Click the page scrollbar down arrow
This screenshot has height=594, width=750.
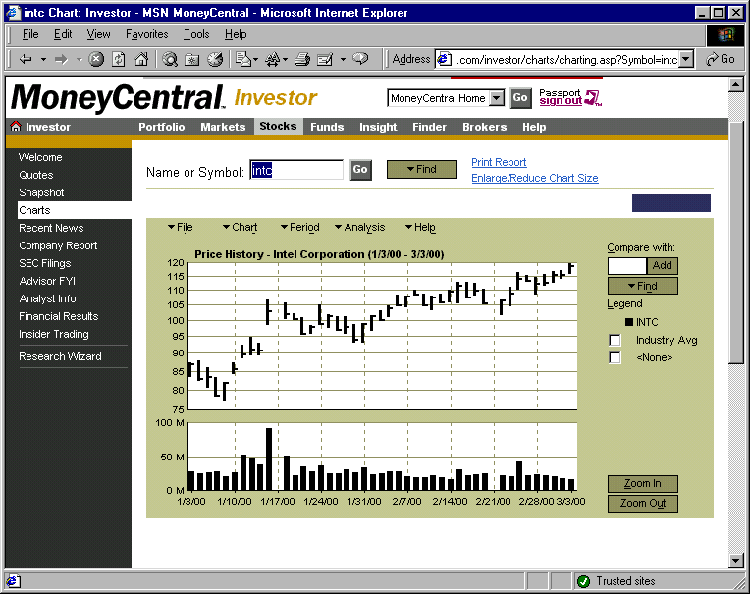pos(735,560)
